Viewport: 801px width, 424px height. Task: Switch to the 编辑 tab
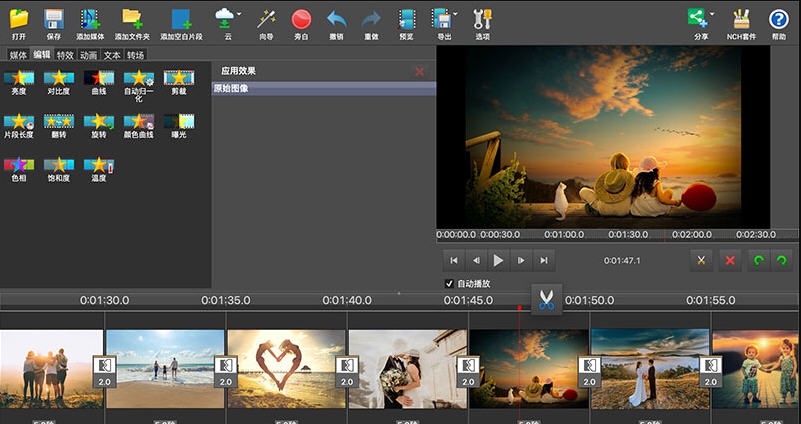(42, 55)
